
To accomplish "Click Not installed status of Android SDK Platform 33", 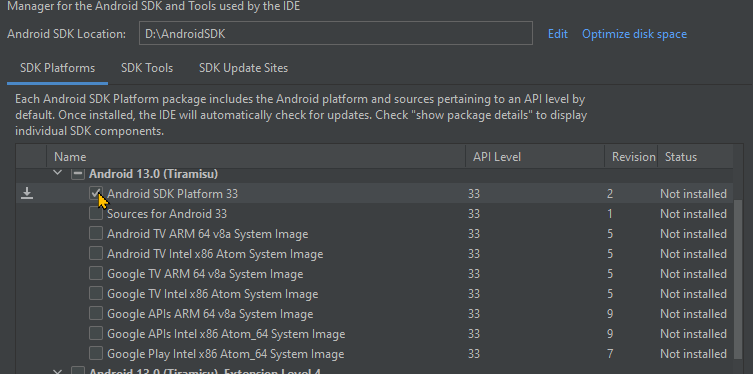I will pyautogui.click(x=693, y=194).
